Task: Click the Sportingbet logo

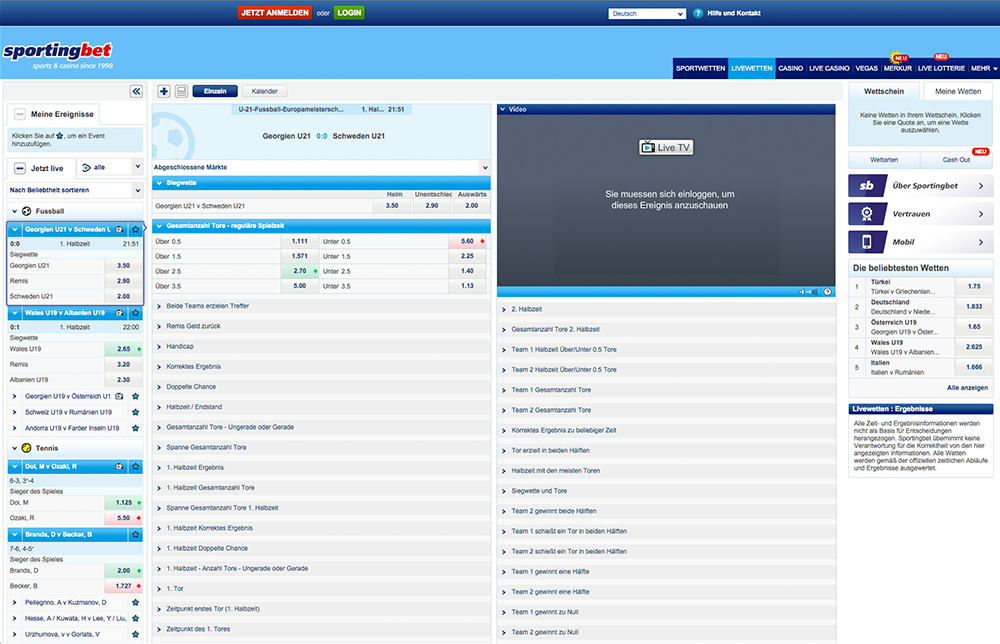Action: [x=58, y=55]
